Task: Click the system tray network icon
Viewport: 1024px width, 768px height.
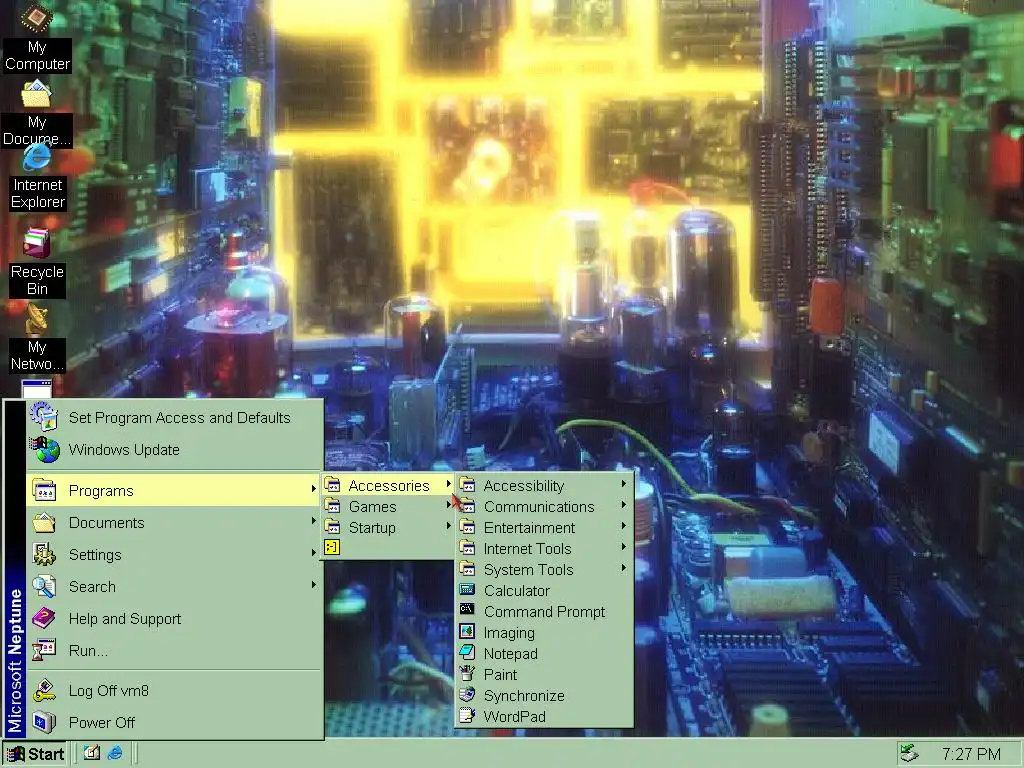Action: click(x=910, y=753)
